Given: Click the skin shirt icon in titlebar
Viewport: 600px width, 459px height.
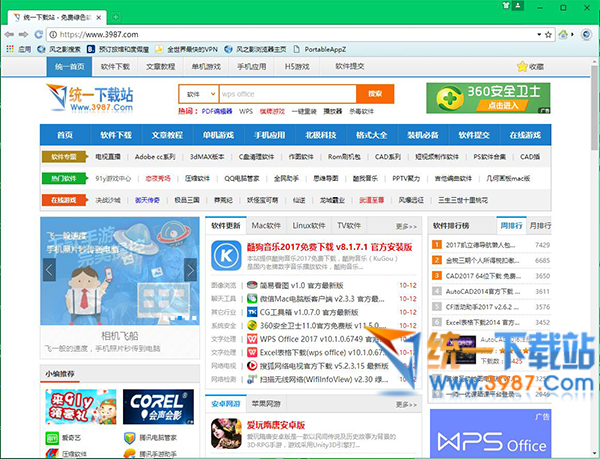Looking at the screenshot, I should coord(506,5).
